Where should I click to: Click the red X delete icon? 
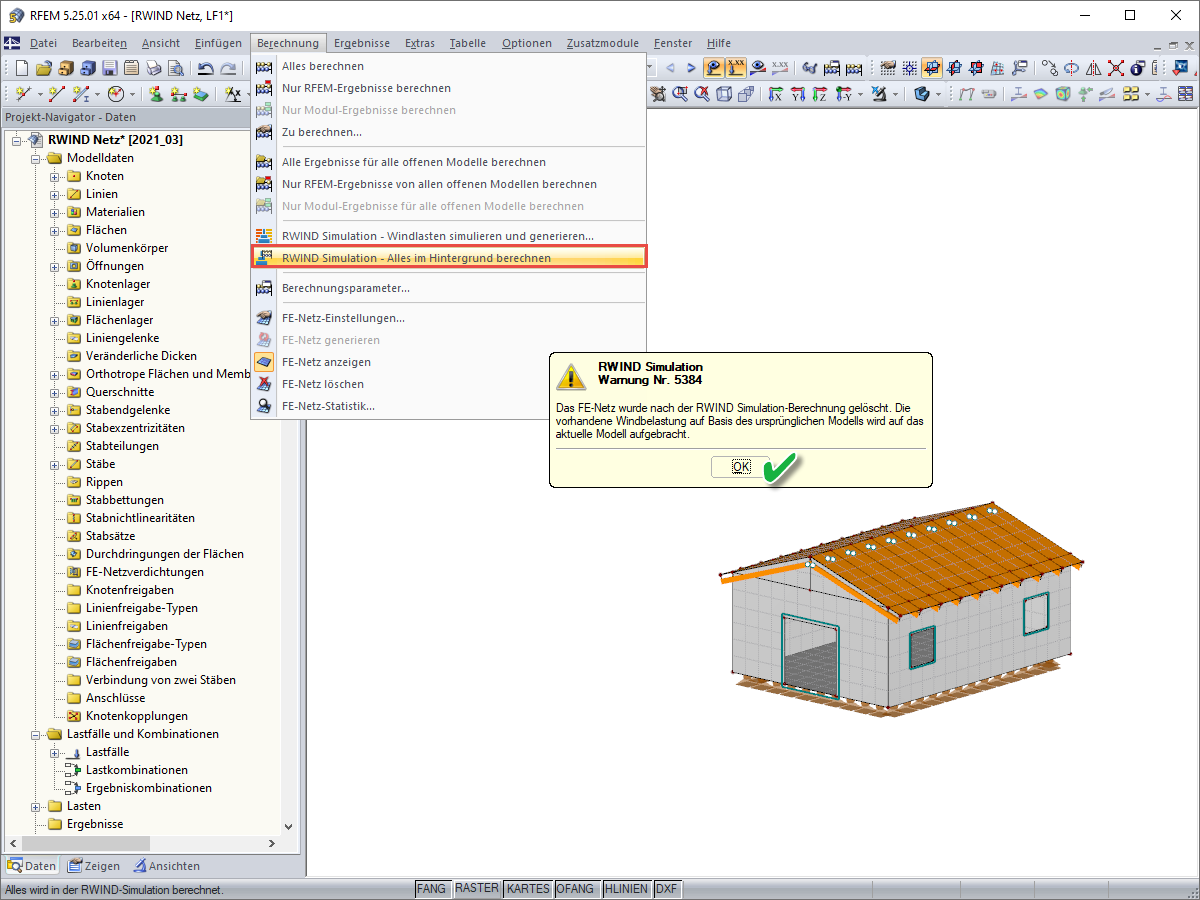tap(1116, 68)
